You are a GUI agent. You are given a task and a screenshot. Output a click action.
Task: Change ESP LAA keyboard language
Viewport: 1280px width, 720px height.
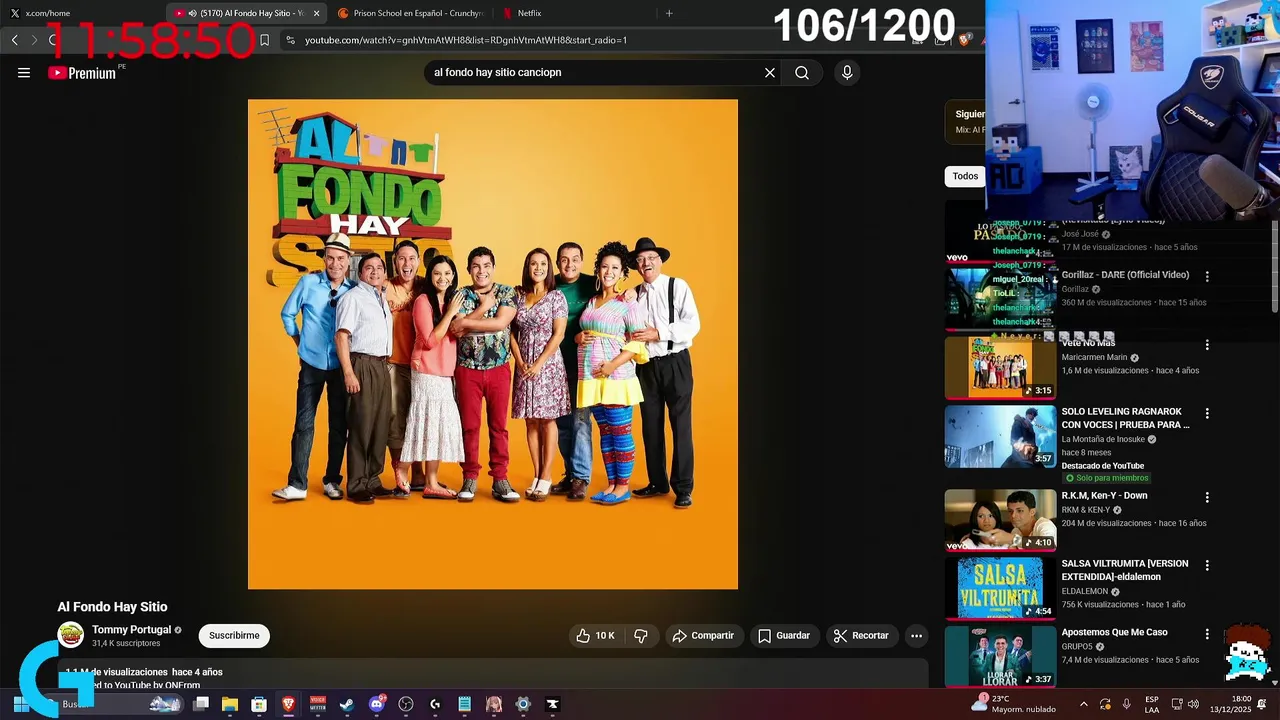coord(1152,704)
